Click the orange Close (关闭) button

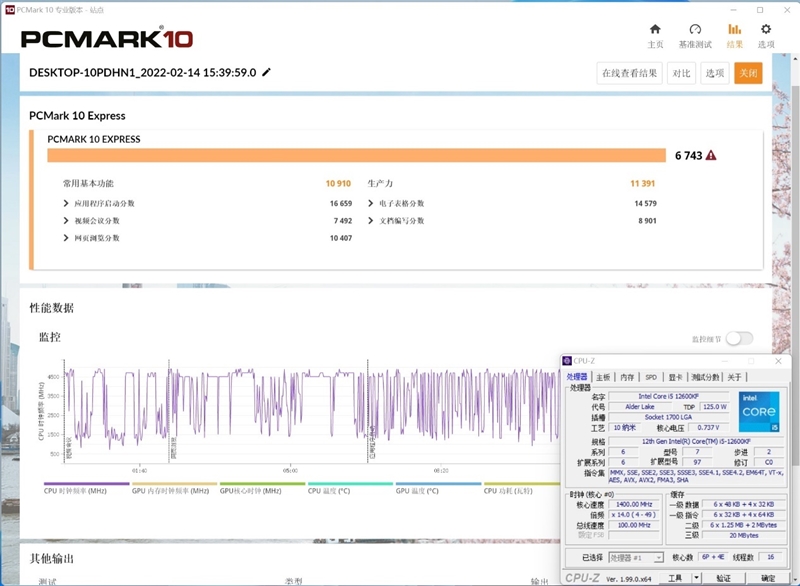tap(748, 73)
